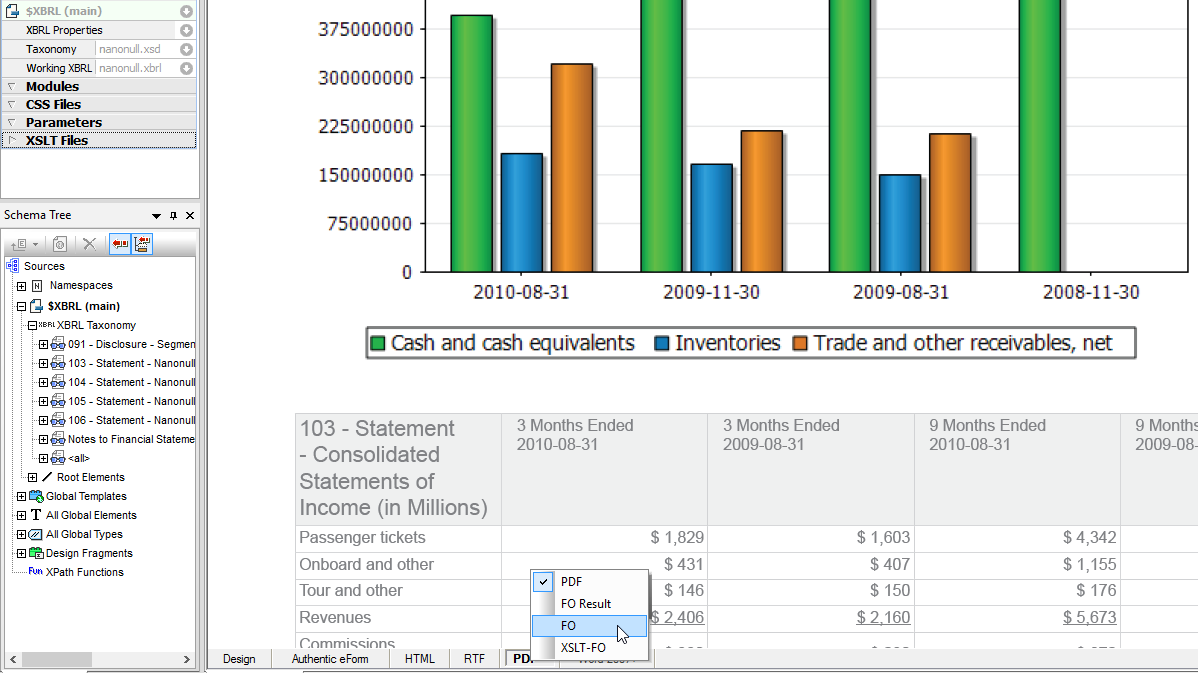Click the Namespaces icon in the tree

[37, 286]
